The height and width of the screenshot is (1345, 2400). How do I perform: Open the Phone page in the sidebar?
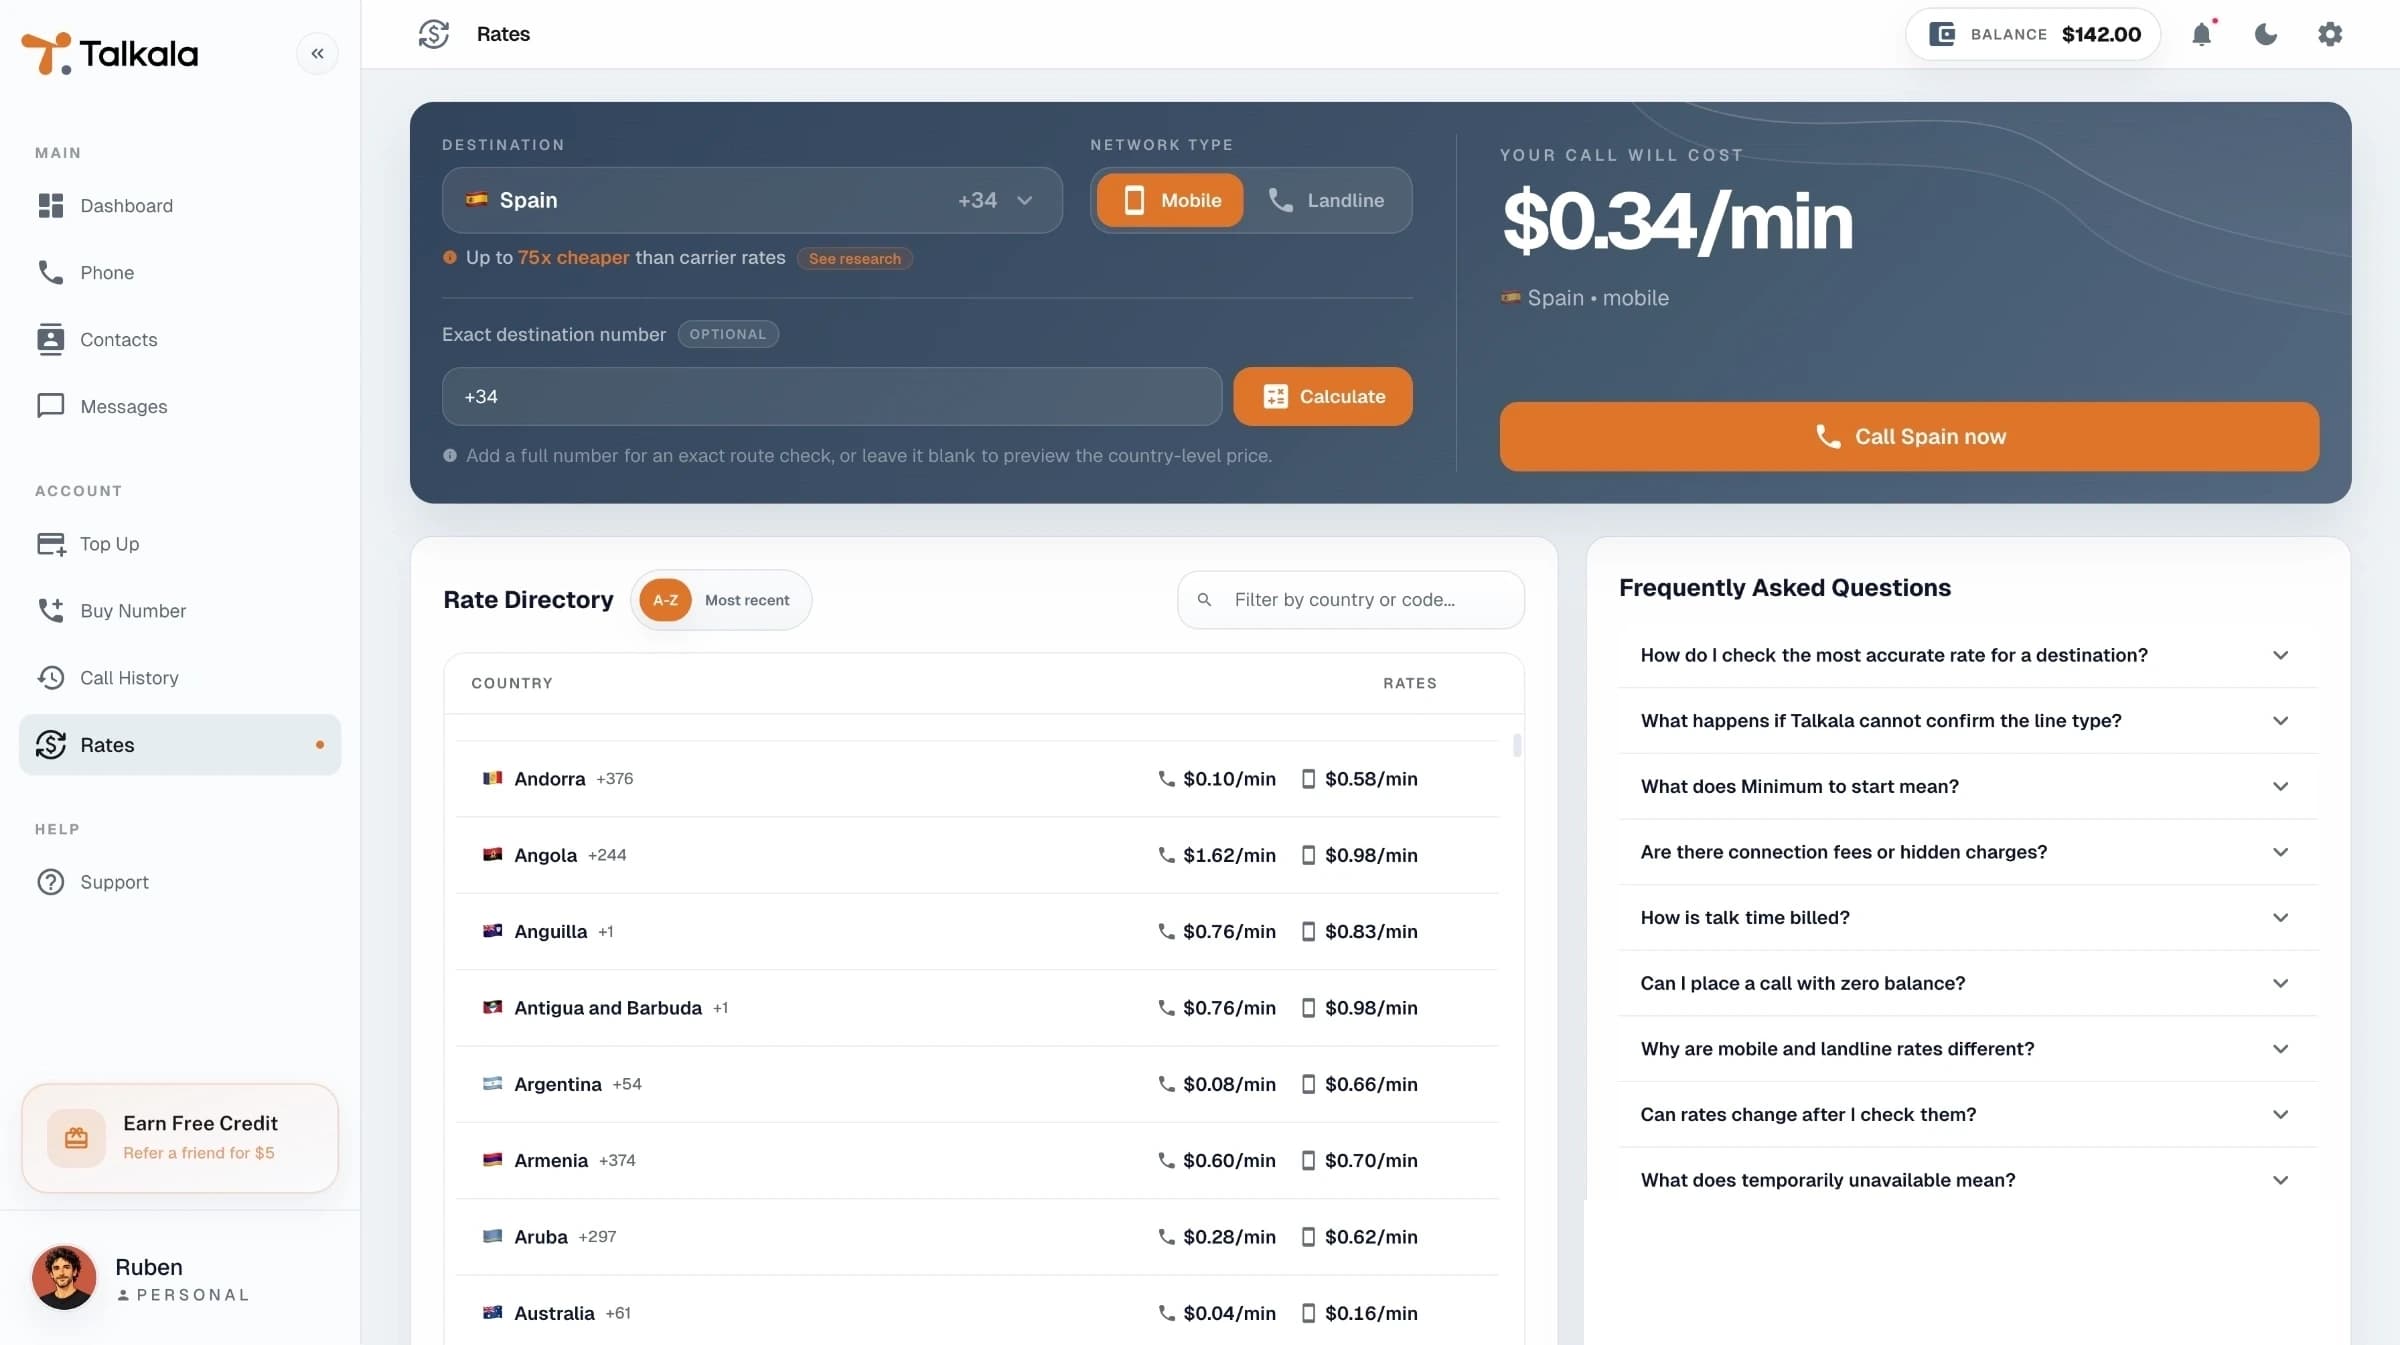pos(180,272)
